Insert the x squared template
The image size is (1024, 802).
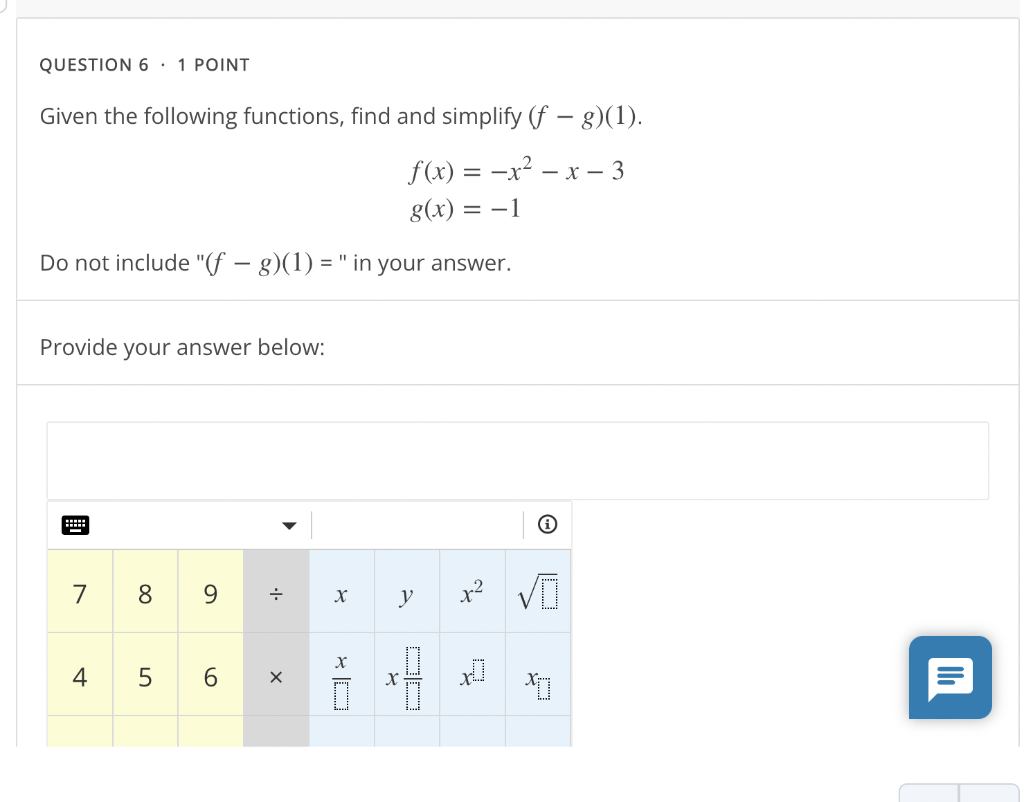pos(472,592)
